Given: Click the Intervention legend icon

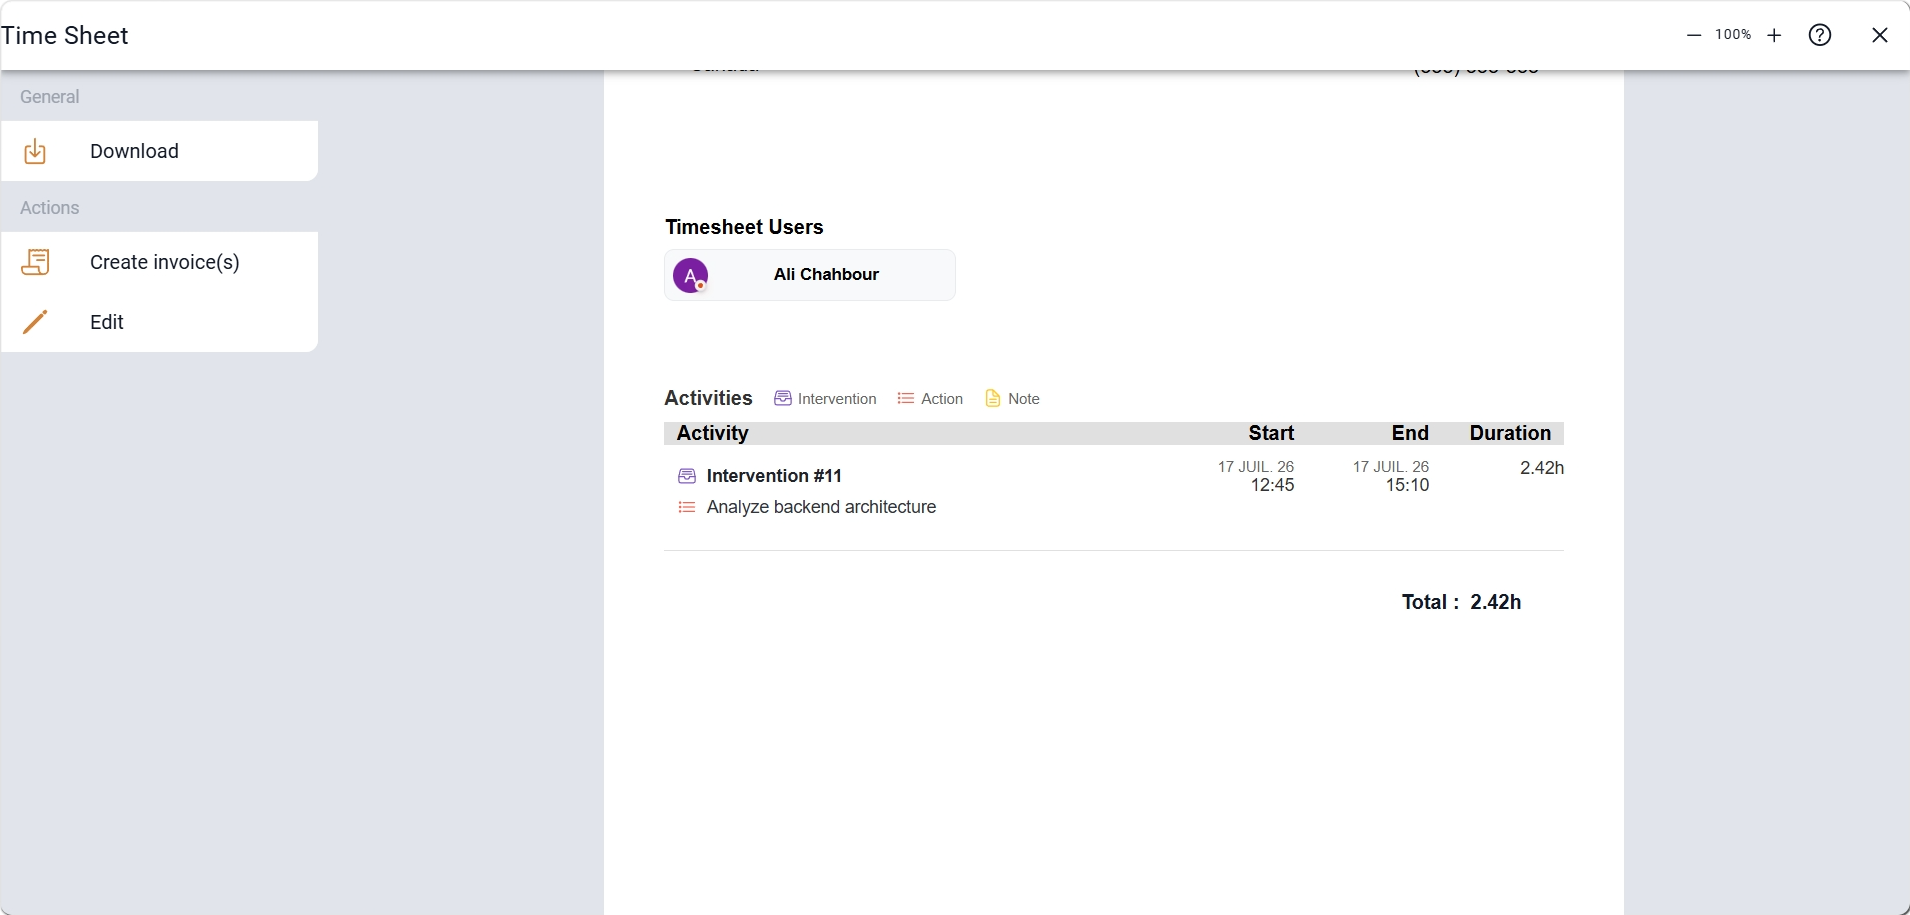Looking at the screenshot, I should tap(783, 398).
